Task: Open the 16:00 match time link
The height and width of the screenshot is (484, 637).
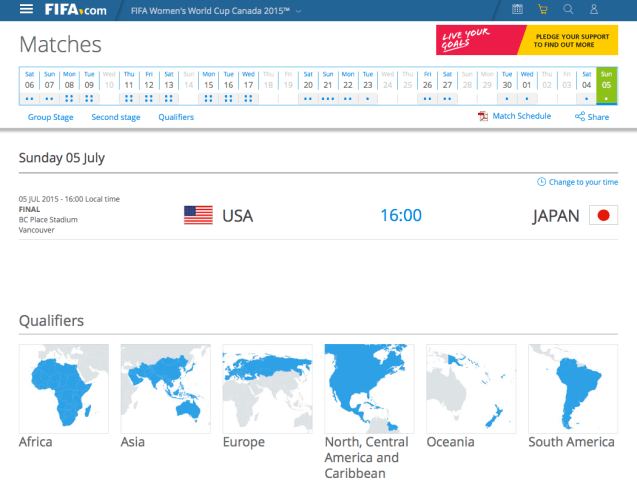Action: (x=401, y=215)
